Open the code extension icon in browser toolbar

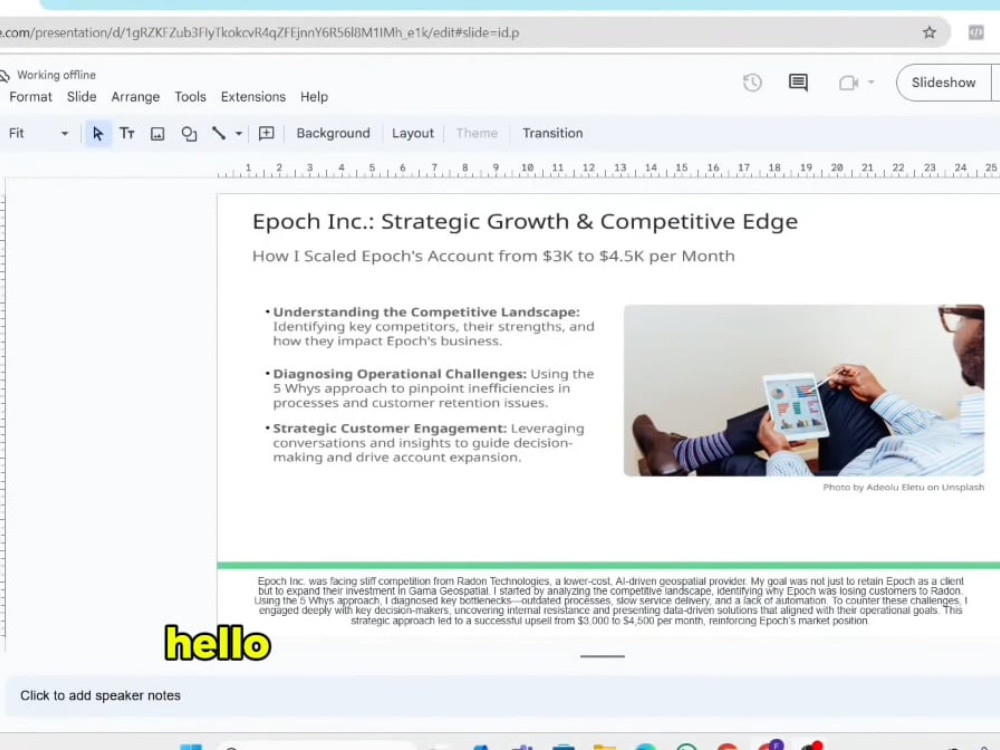[975, 33]
